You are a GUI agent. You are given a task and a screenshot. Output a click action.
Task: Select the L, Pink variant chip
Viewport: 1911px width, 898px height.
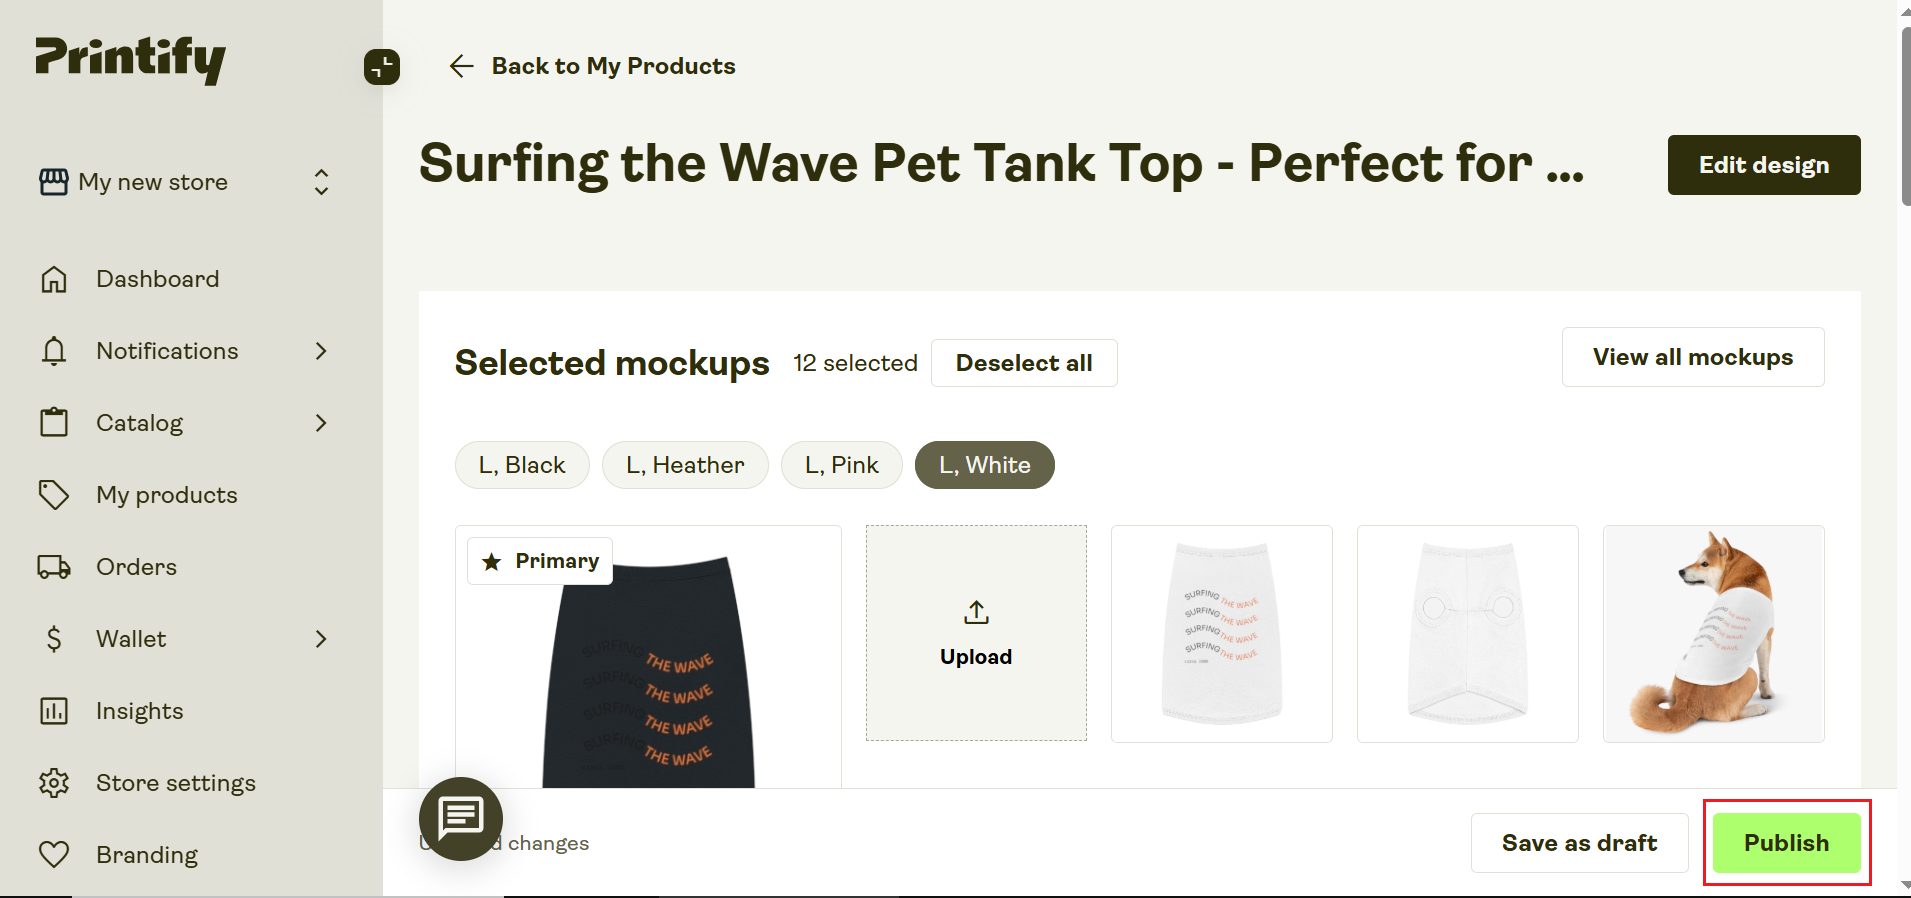[x=842, y=465]
